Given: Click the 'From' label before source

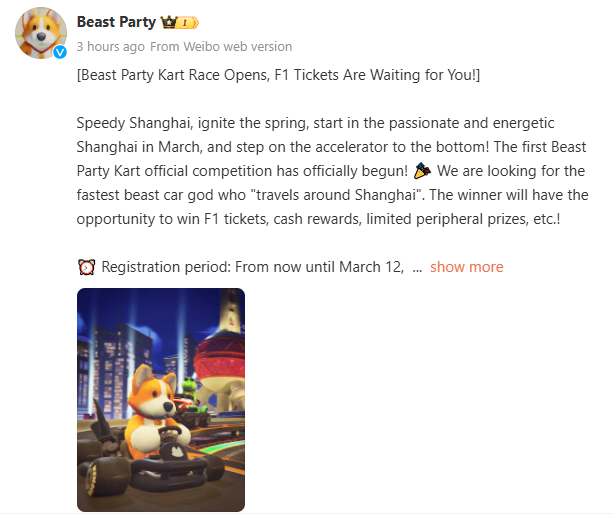Looking at the screenshot, I should (x=163, y=46).
